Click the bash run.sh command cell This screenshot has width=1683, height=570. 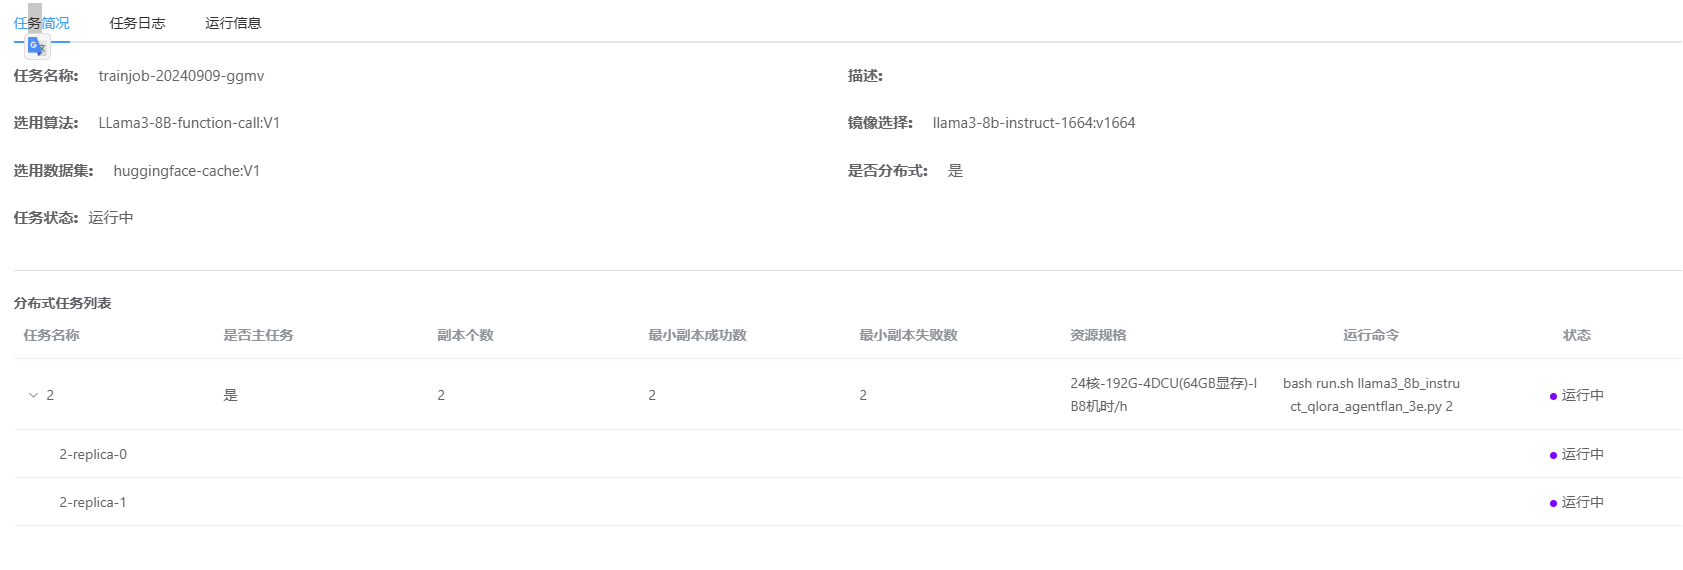tap(1370, 395)
